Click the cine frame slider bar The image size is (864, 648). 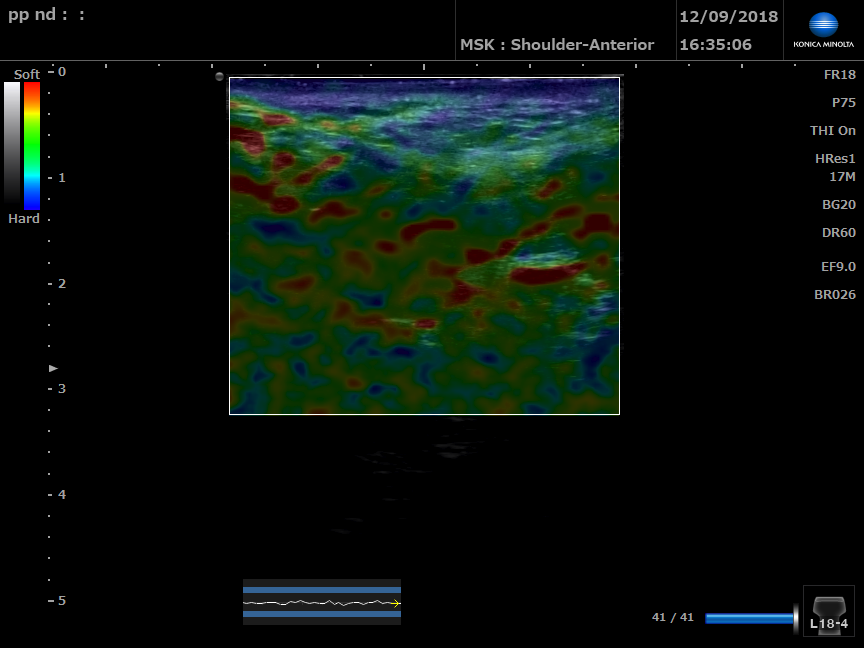[751, 618]
